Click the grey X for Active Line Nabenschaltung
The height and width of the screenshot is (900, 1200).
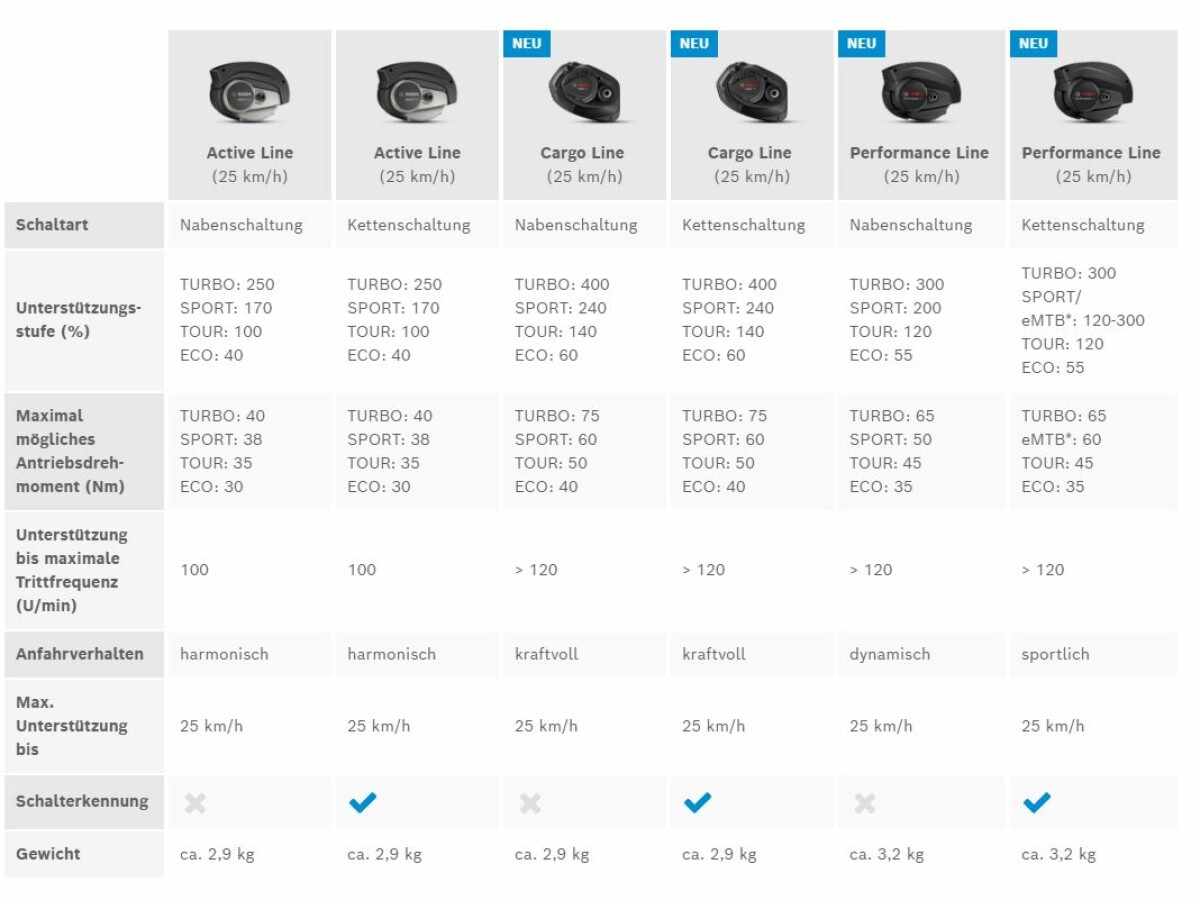coord(195,802)
